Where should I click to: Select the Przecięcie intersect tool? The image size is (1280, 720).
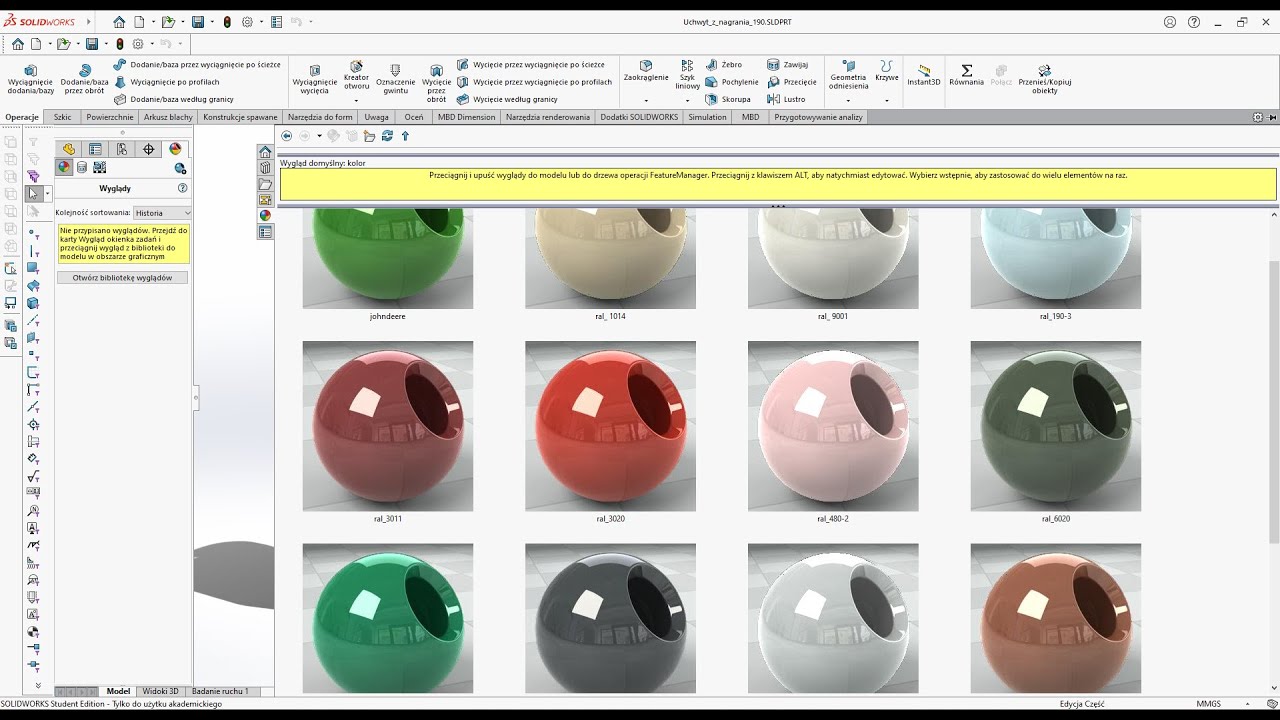point(792,82)
